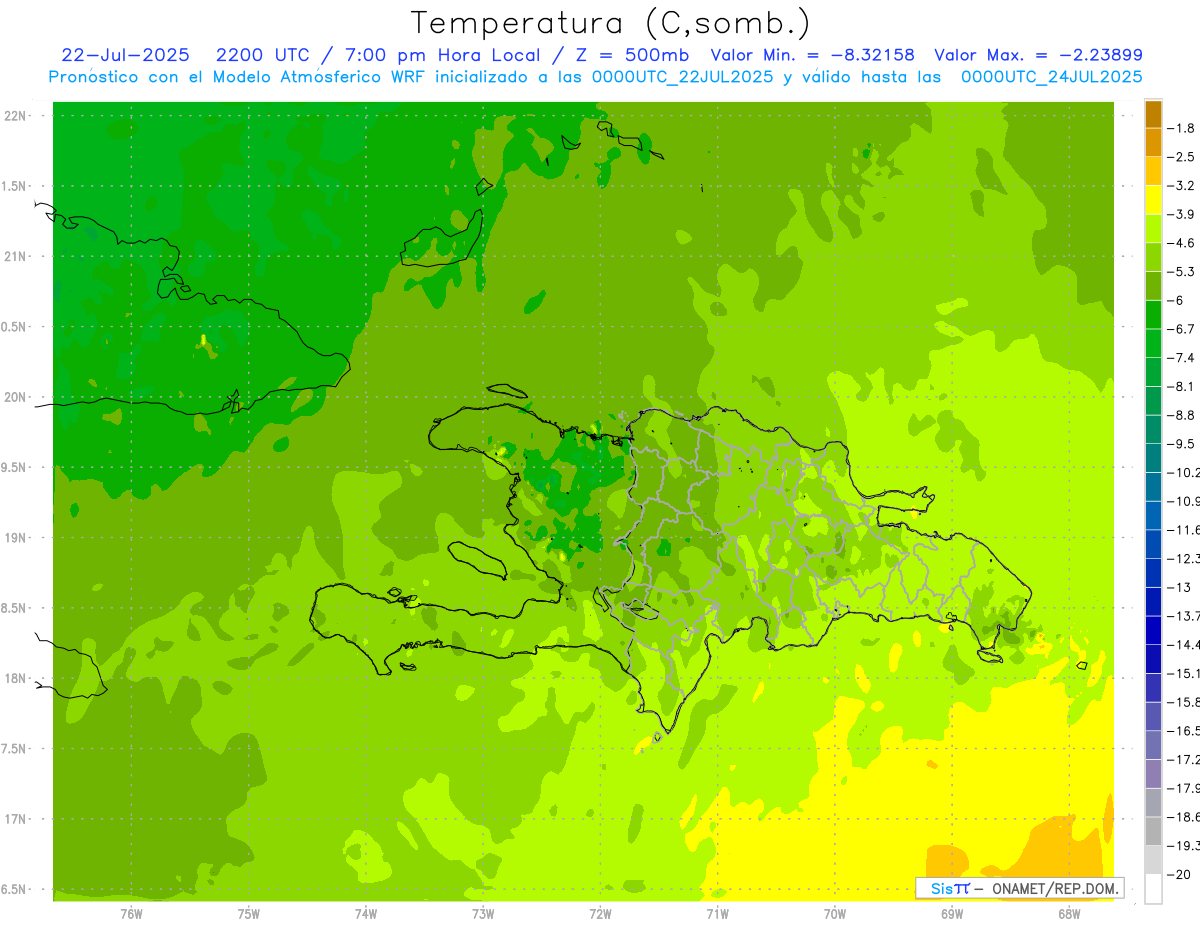Click the -14.4 colorbar value
The height and width of the screenshot is (927, 1200).
click(x=1184, y=644)
